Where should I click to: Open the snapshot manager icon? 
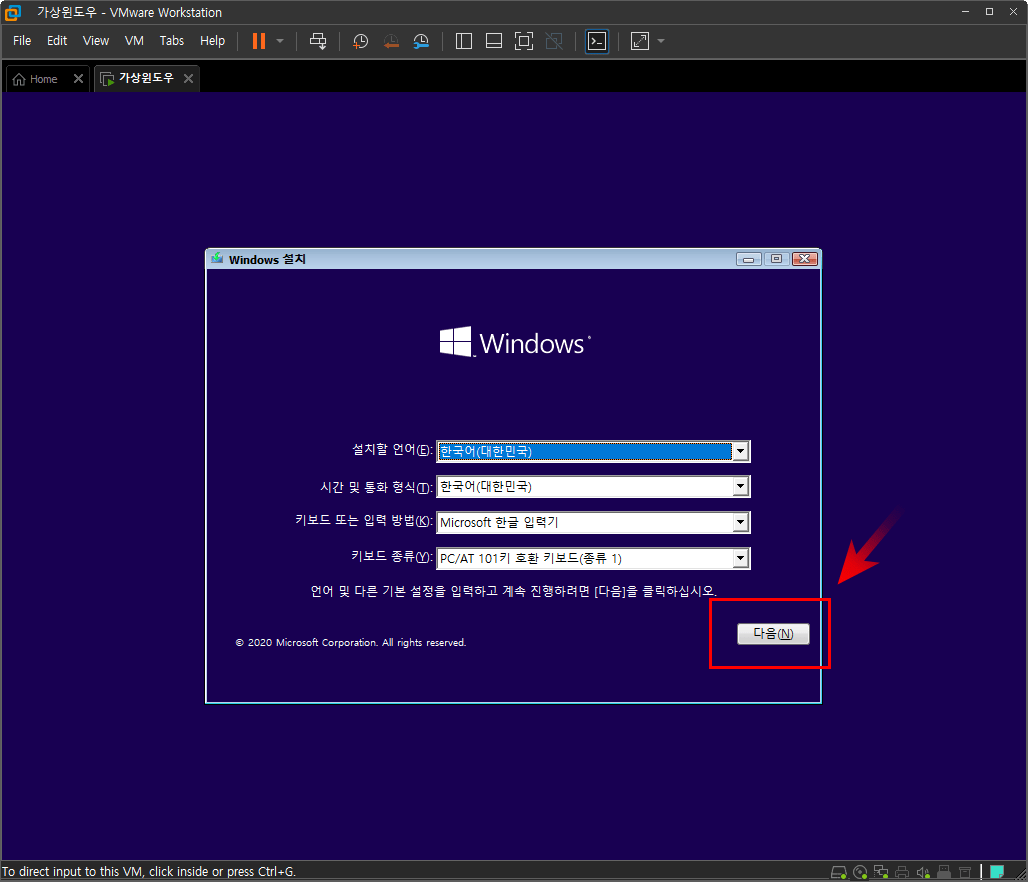click(x=421, y=41)
